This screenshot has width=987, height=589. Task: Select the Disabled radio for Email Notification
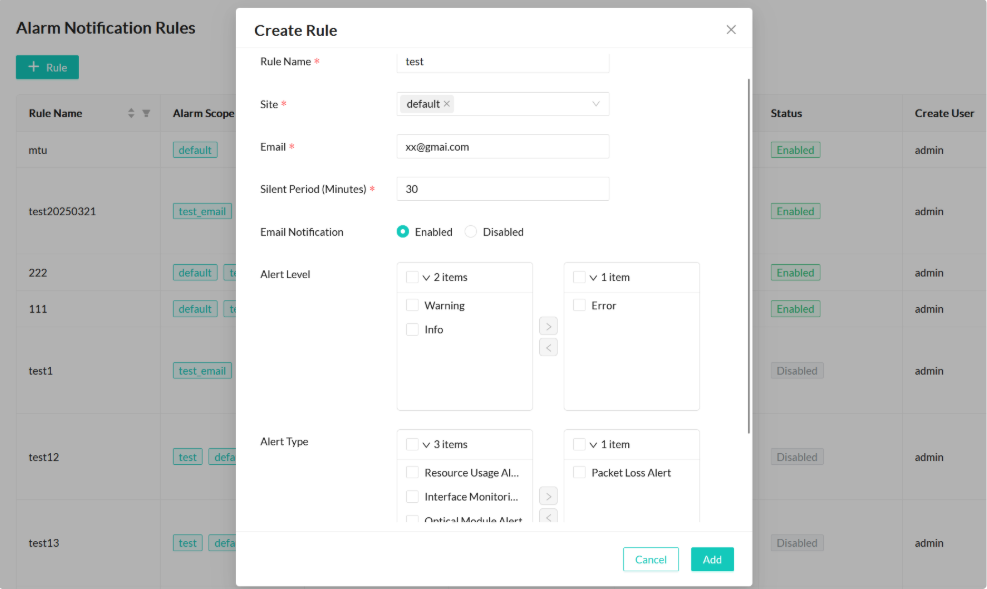tap(471, 232)
